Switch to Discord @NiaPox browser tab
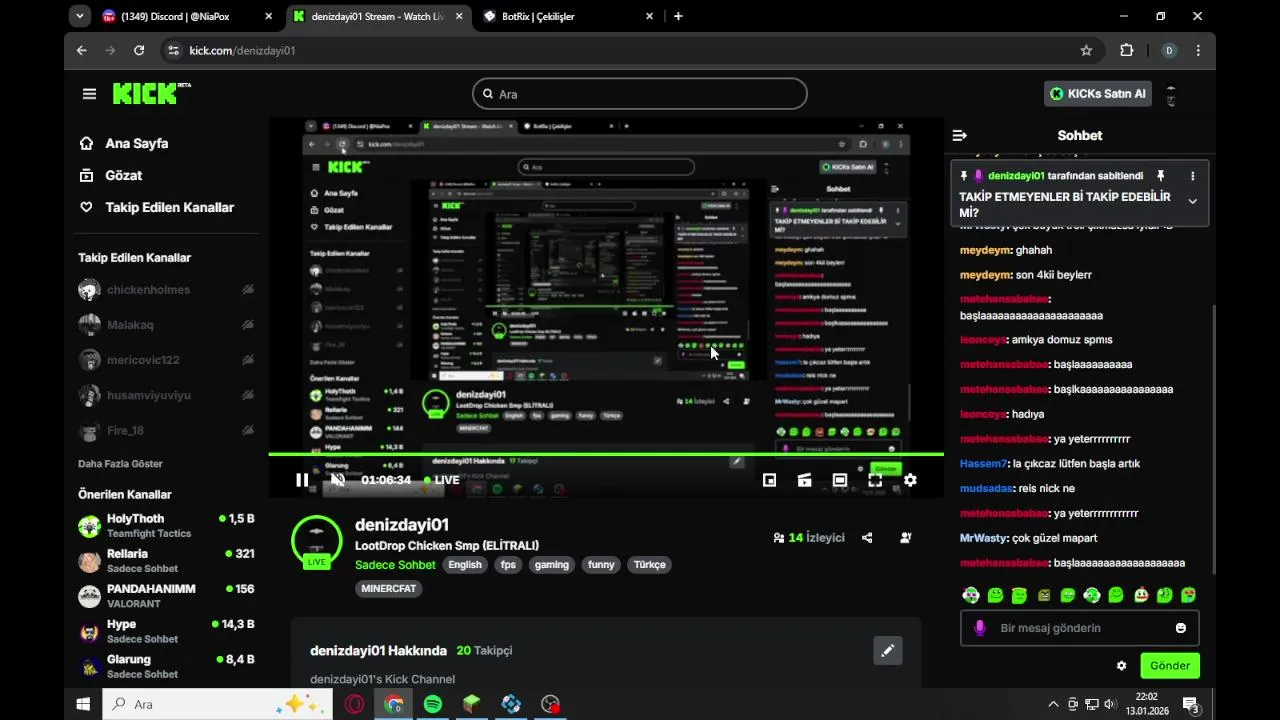The image size is (1280, 720). tap(189, 16)
